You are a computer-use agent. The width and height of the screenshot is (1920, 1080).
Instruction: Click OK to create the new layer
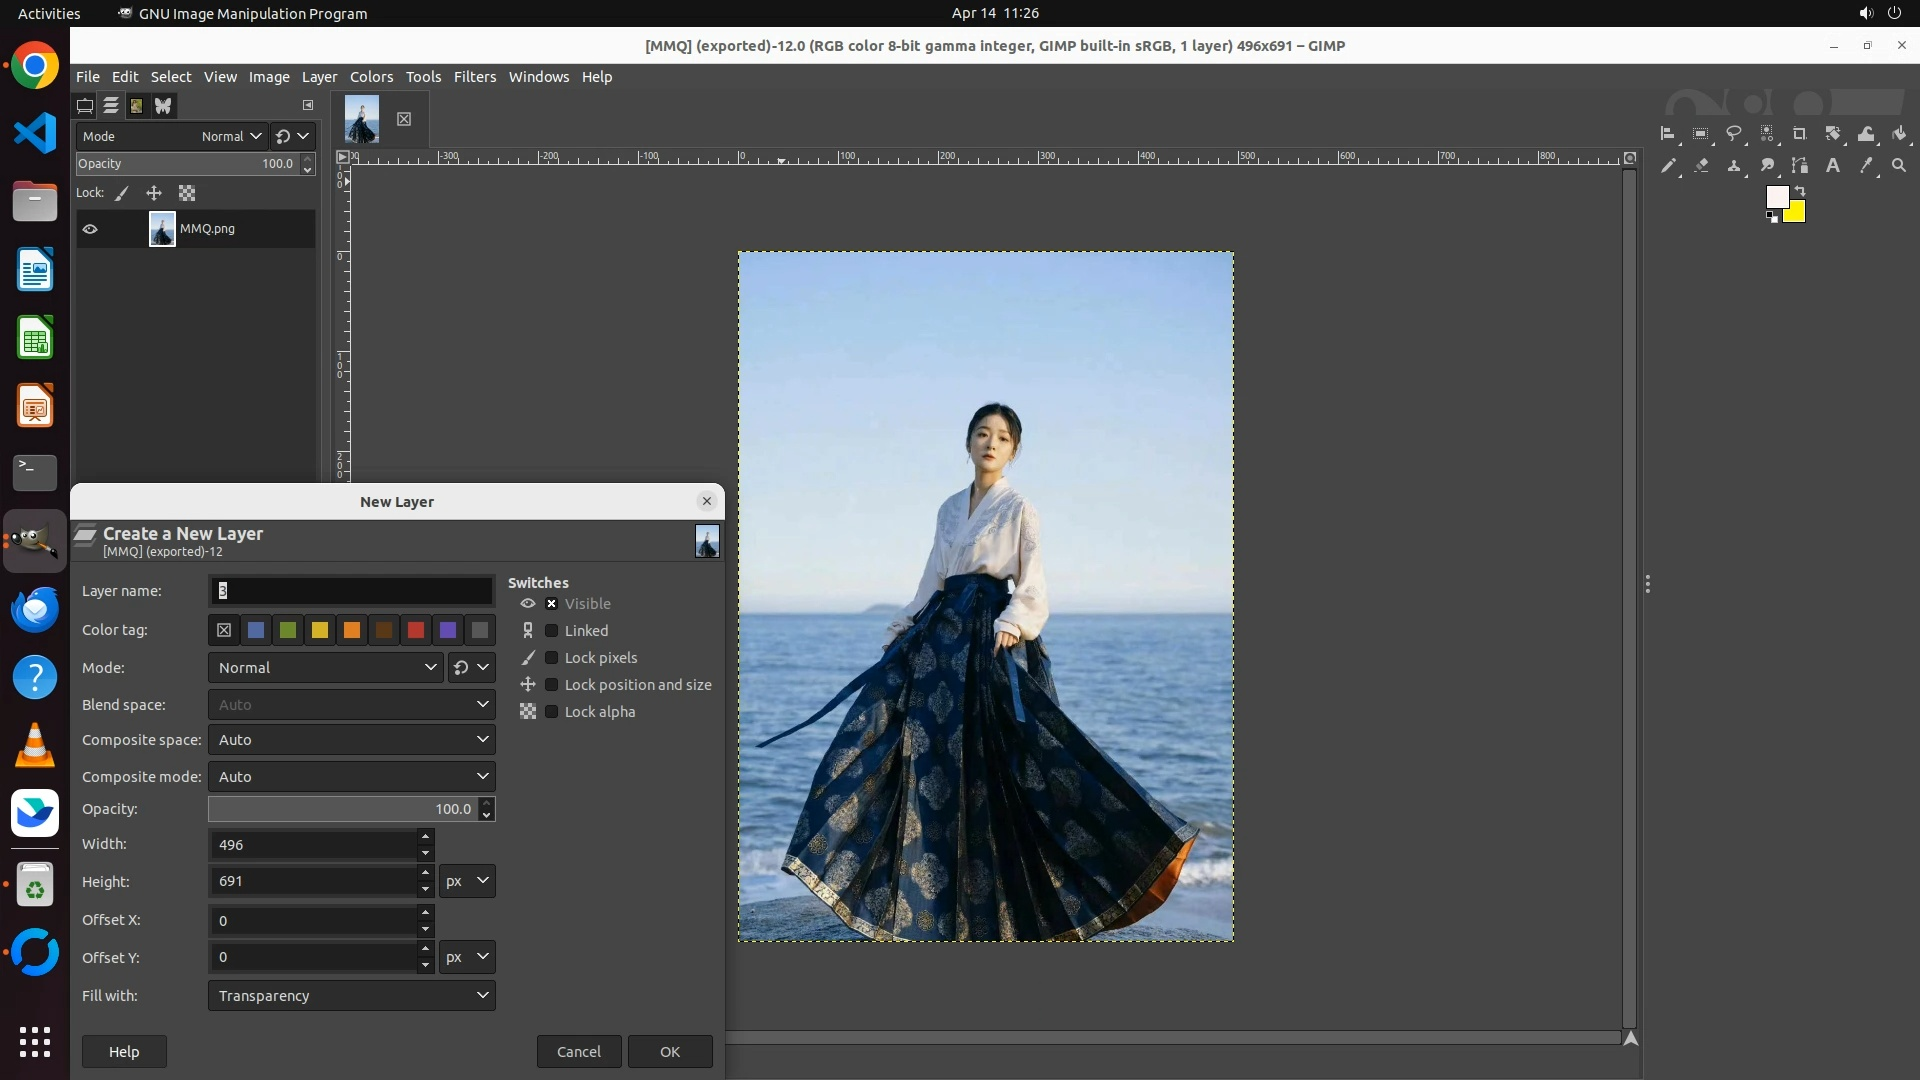click(669, 1052)
